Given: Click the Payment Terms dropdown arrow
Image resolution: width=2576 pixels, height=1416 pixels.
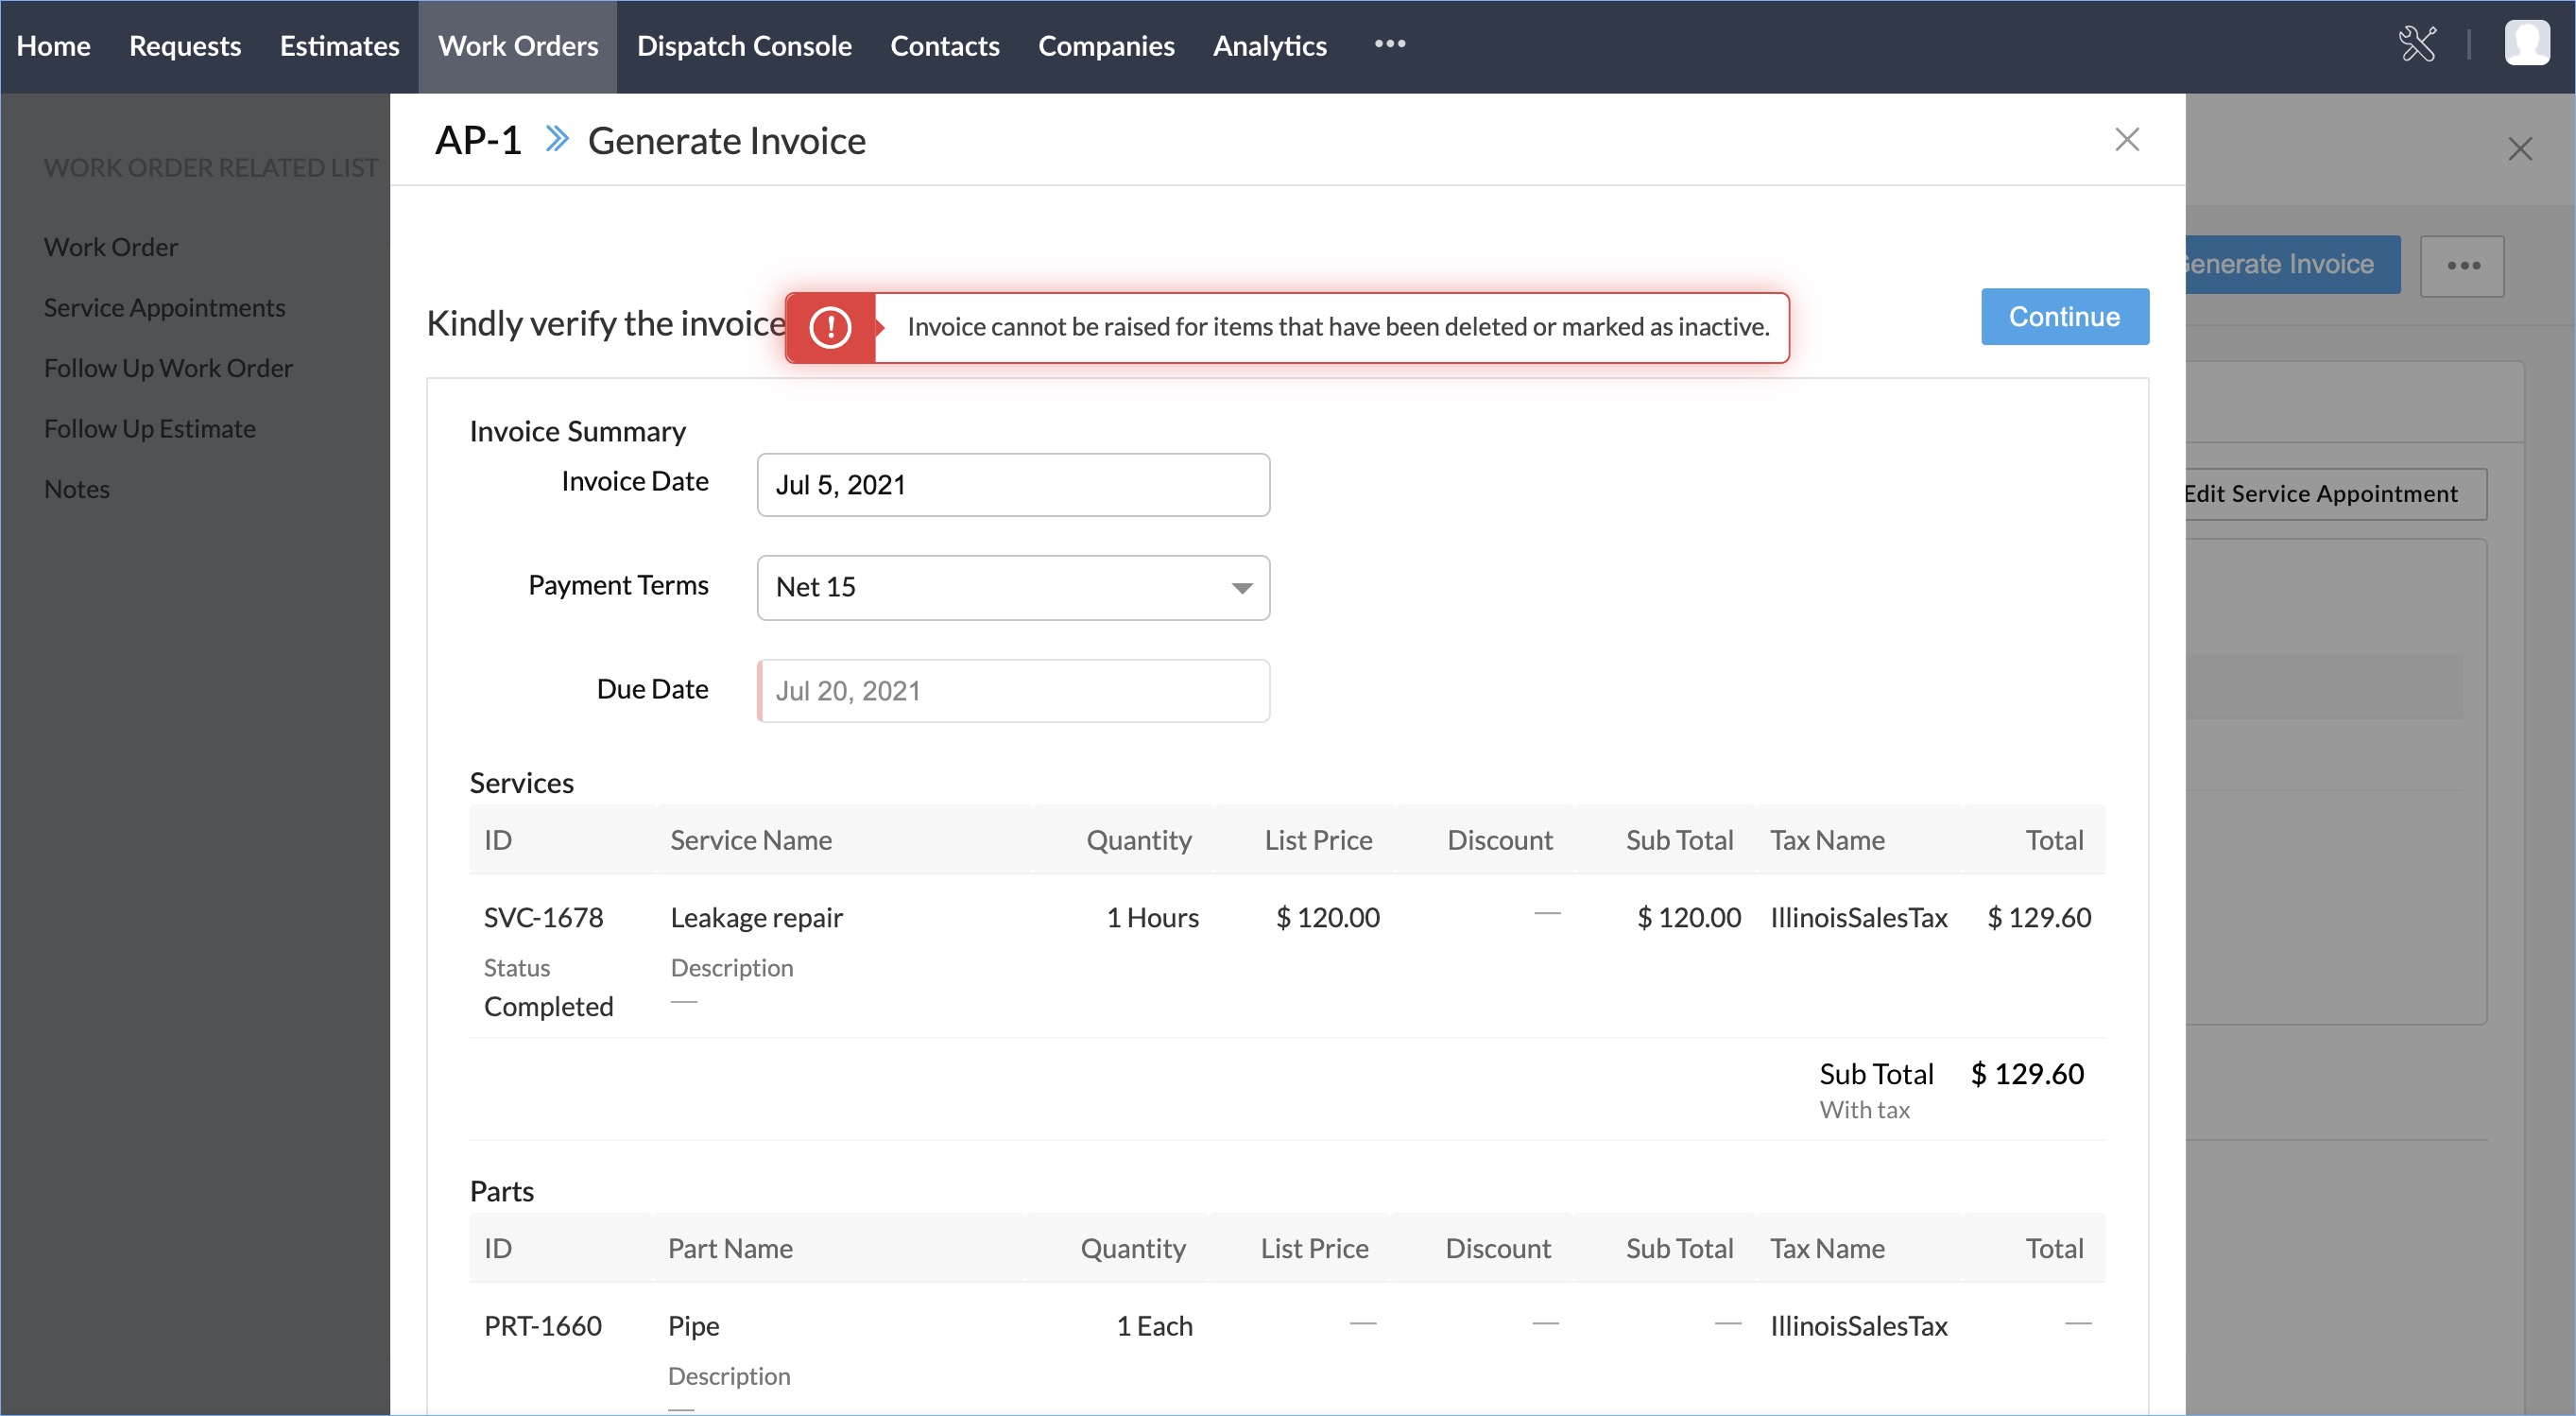Looking at the screenshot, I should [x=1241, y=588].
